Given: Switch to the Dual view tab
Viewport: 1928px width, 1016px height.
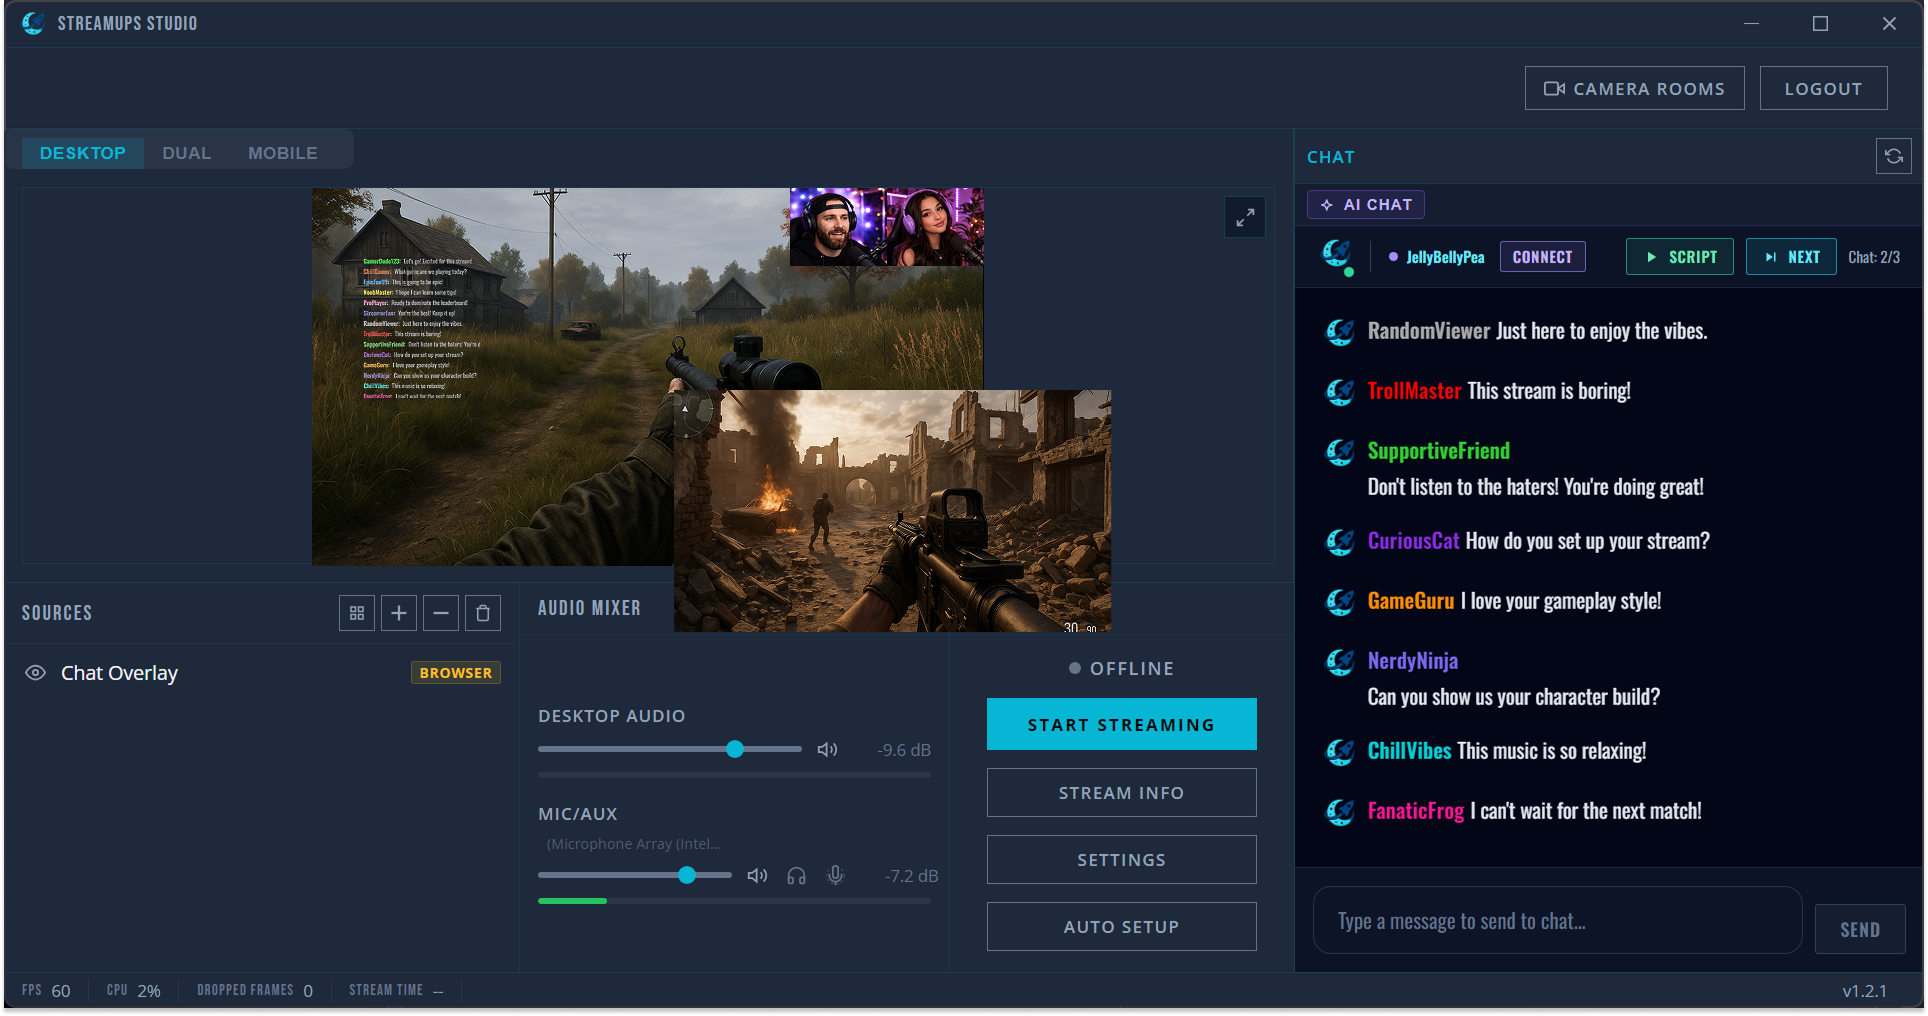Looking at the screenshot, I should coord(186,152).
